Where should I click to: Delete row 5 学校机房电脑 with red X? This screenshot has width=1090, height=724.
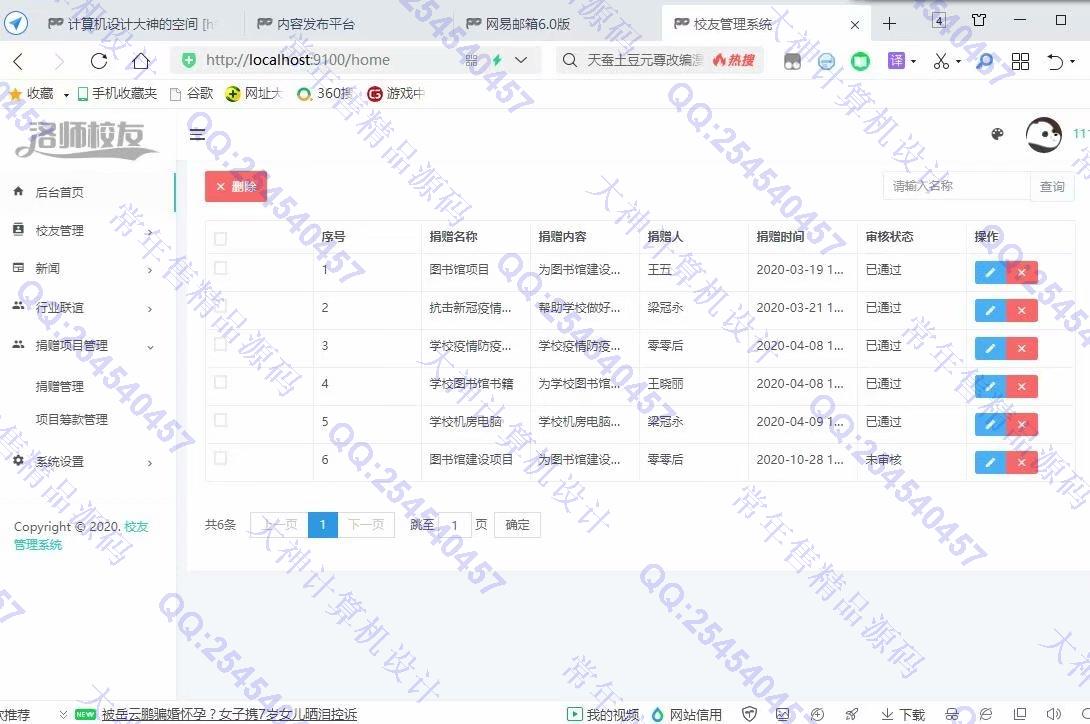1022,424
